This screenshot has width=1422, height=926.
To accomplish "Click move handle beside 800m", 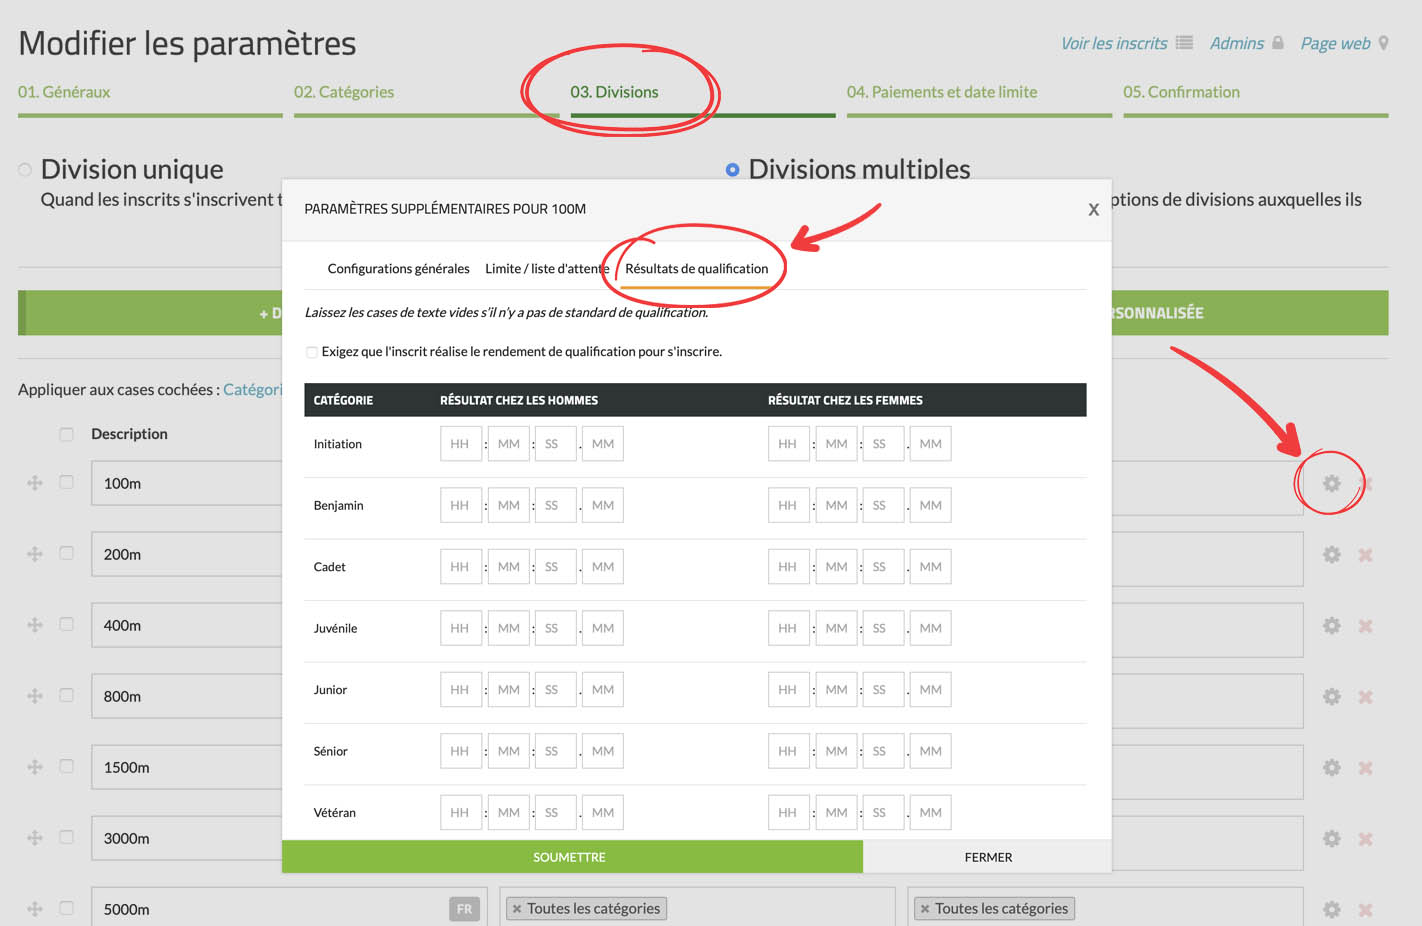I will pyautogui.click(x=35, y=696).
